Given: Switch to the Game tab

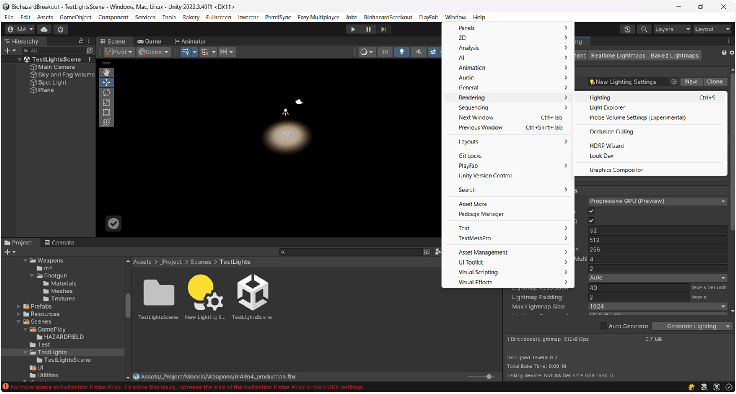Looking at the screenshot, I should [x=149, y=41].
